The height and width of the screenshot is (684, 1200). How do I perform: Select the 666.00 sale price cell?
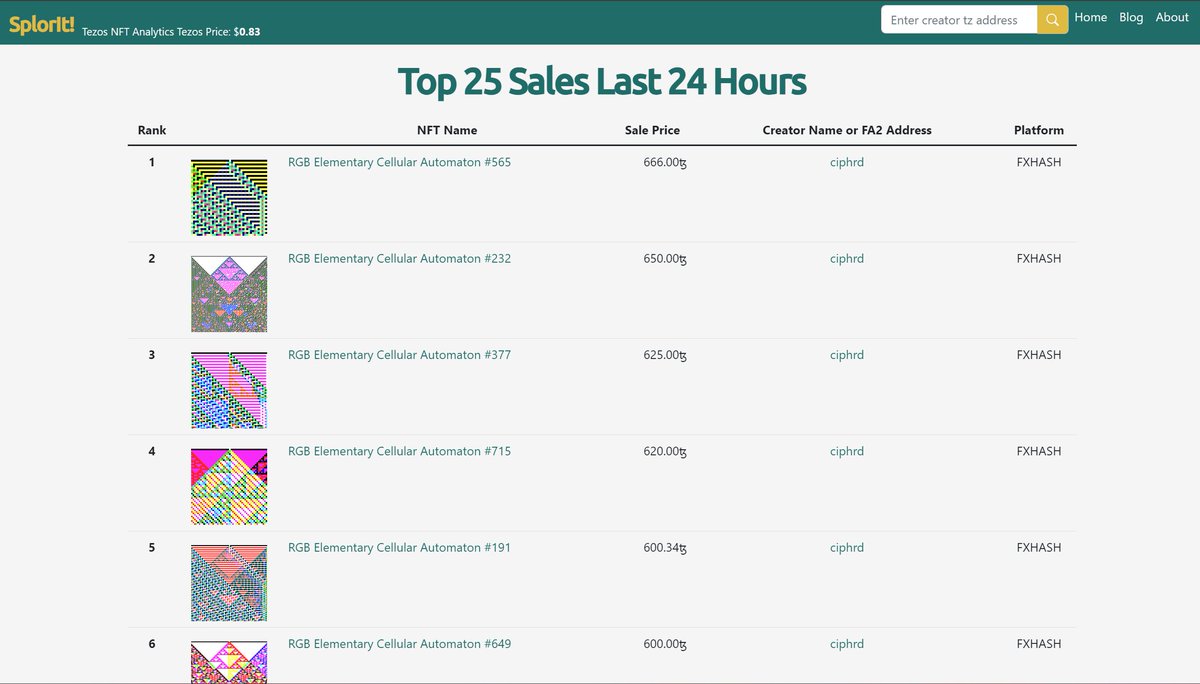pyautogui.click(x=665, y=162)
